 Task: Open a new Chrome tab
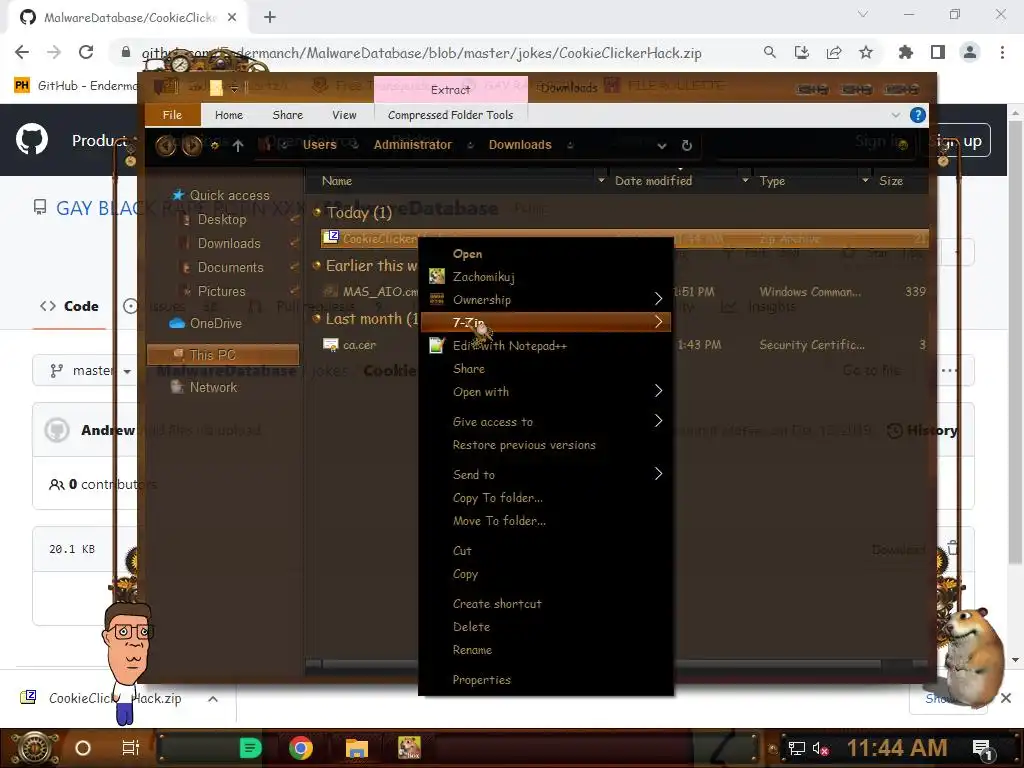270,17
